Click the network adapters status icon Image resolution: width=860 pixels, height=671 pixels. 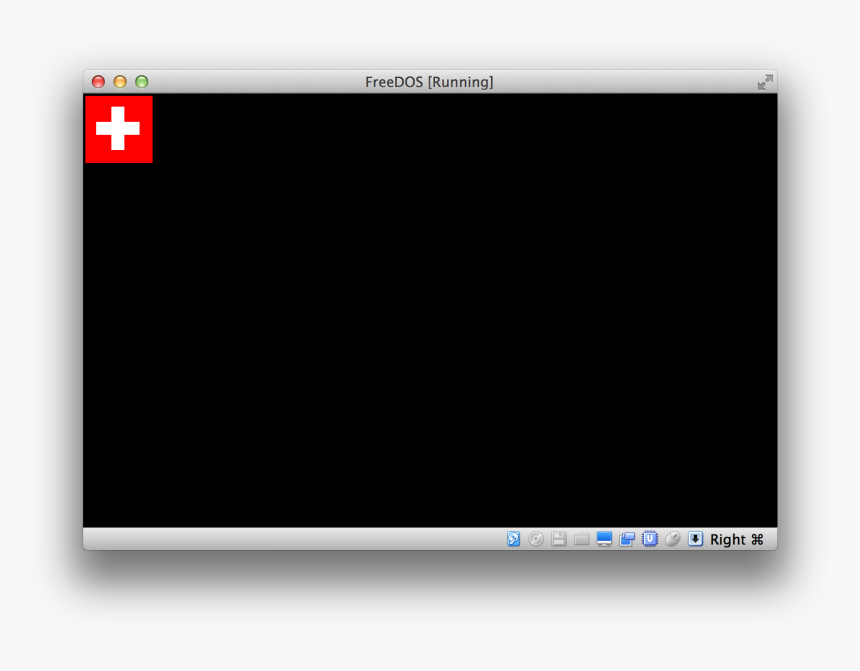627,539
